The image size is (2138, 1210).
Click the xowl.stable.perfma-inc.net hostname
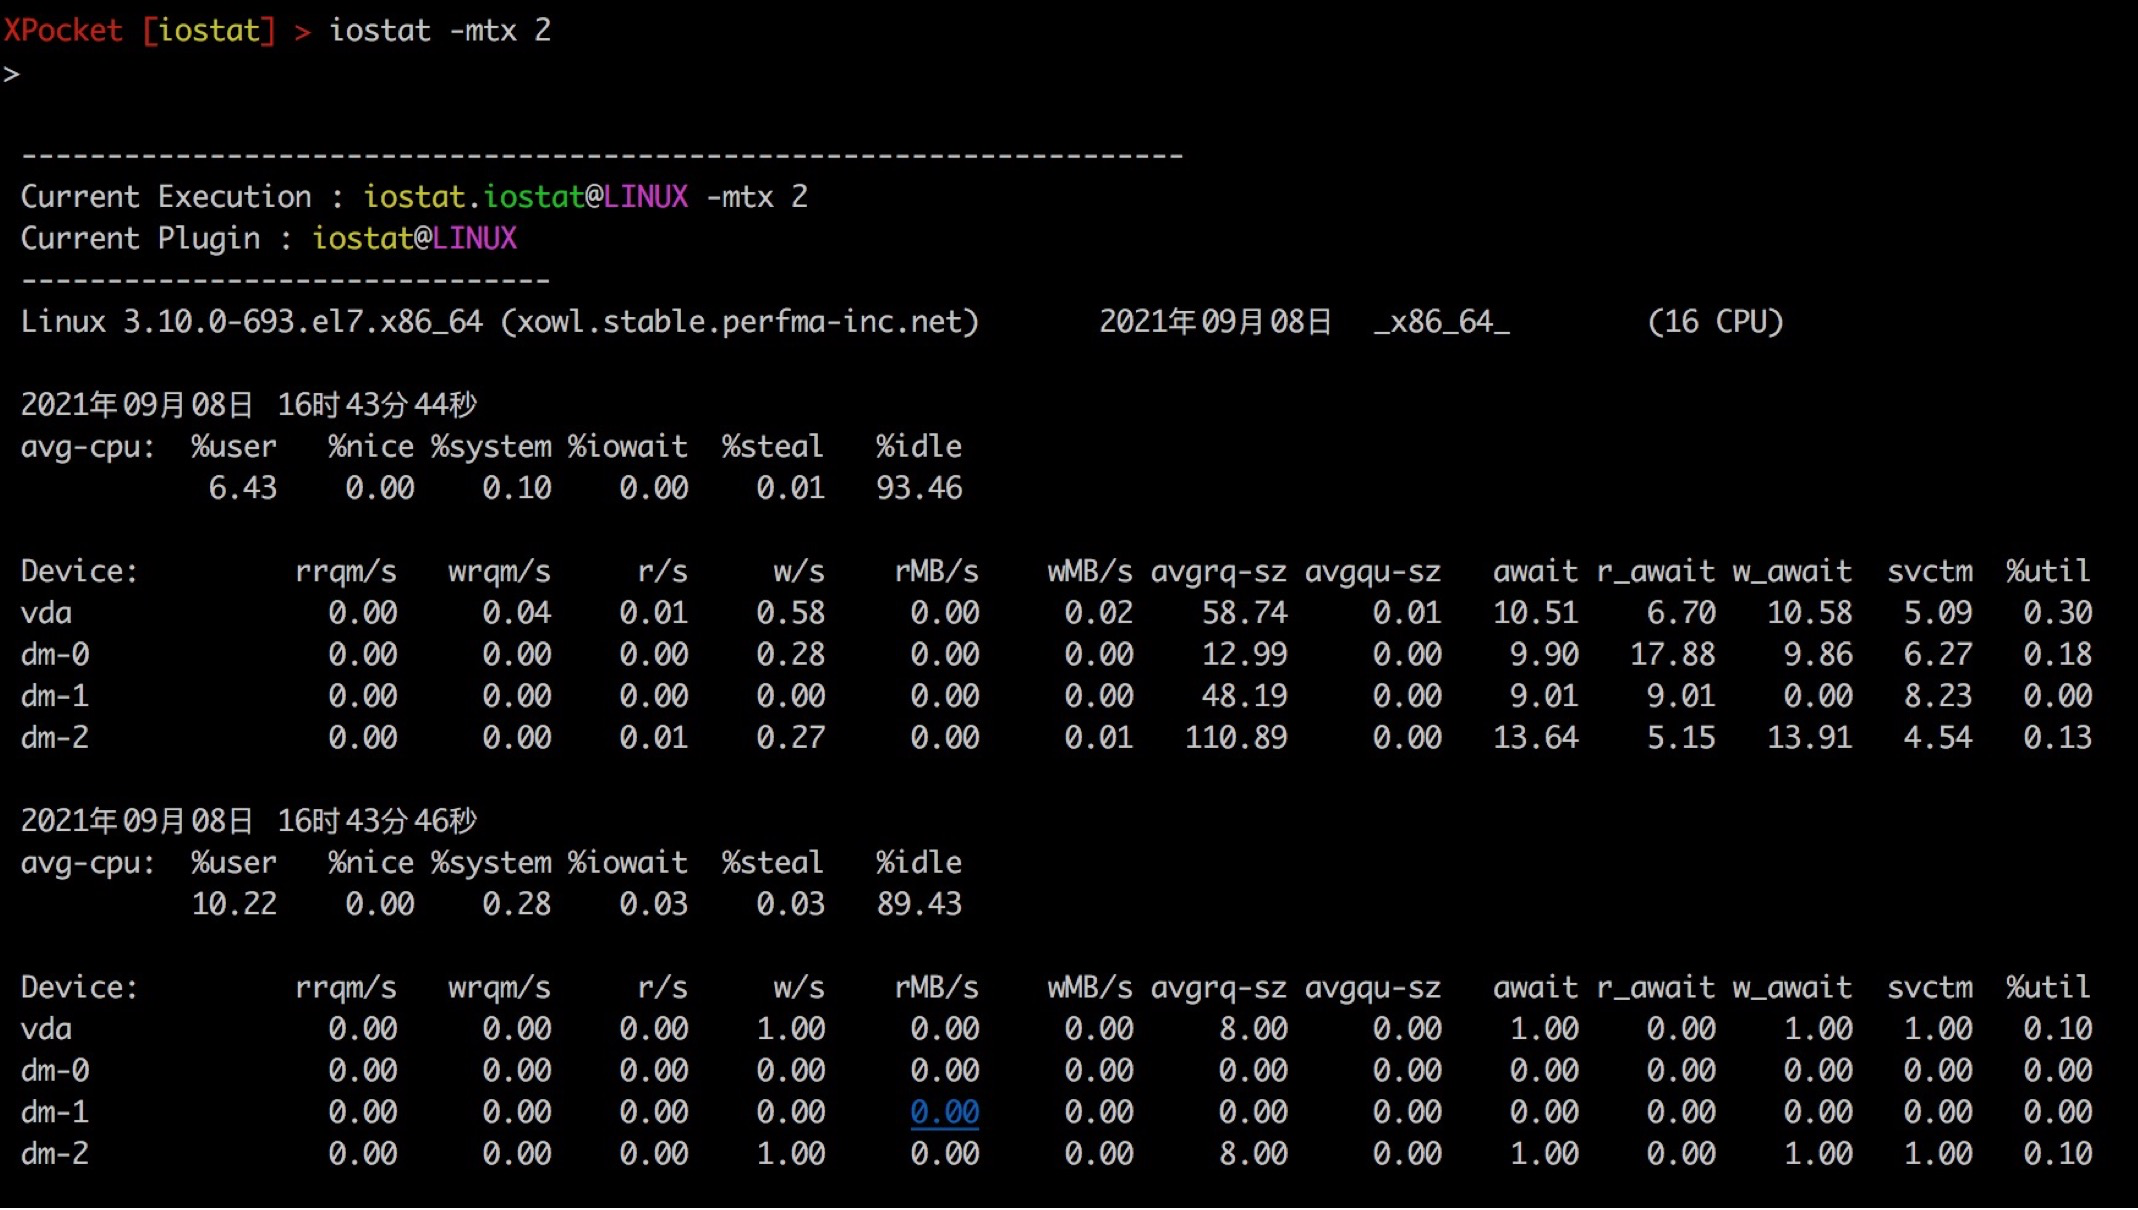pyautogui.click(x=739, y=322)
